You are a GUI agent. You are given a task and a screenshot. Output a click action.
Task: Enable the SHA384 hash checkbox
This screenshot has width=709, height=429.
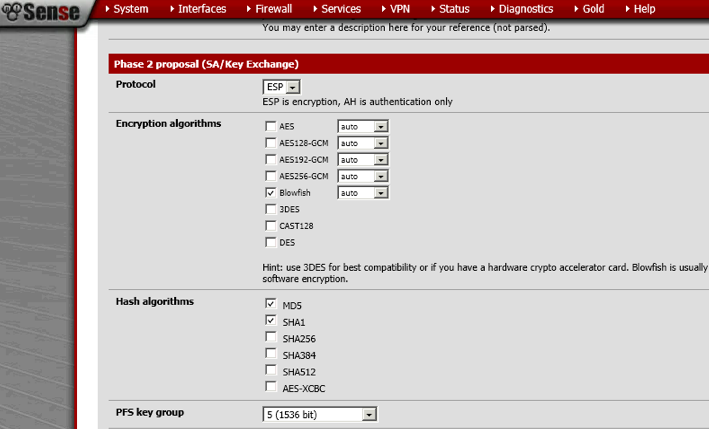(270, 353)
